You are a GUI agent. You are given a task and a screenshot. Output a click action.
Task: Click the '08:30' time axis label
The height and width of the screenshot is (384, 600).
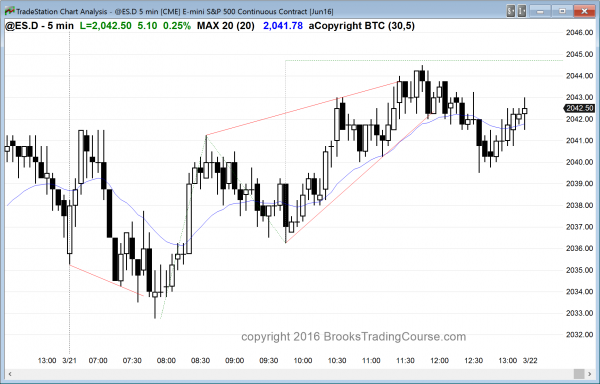(201, 360)
